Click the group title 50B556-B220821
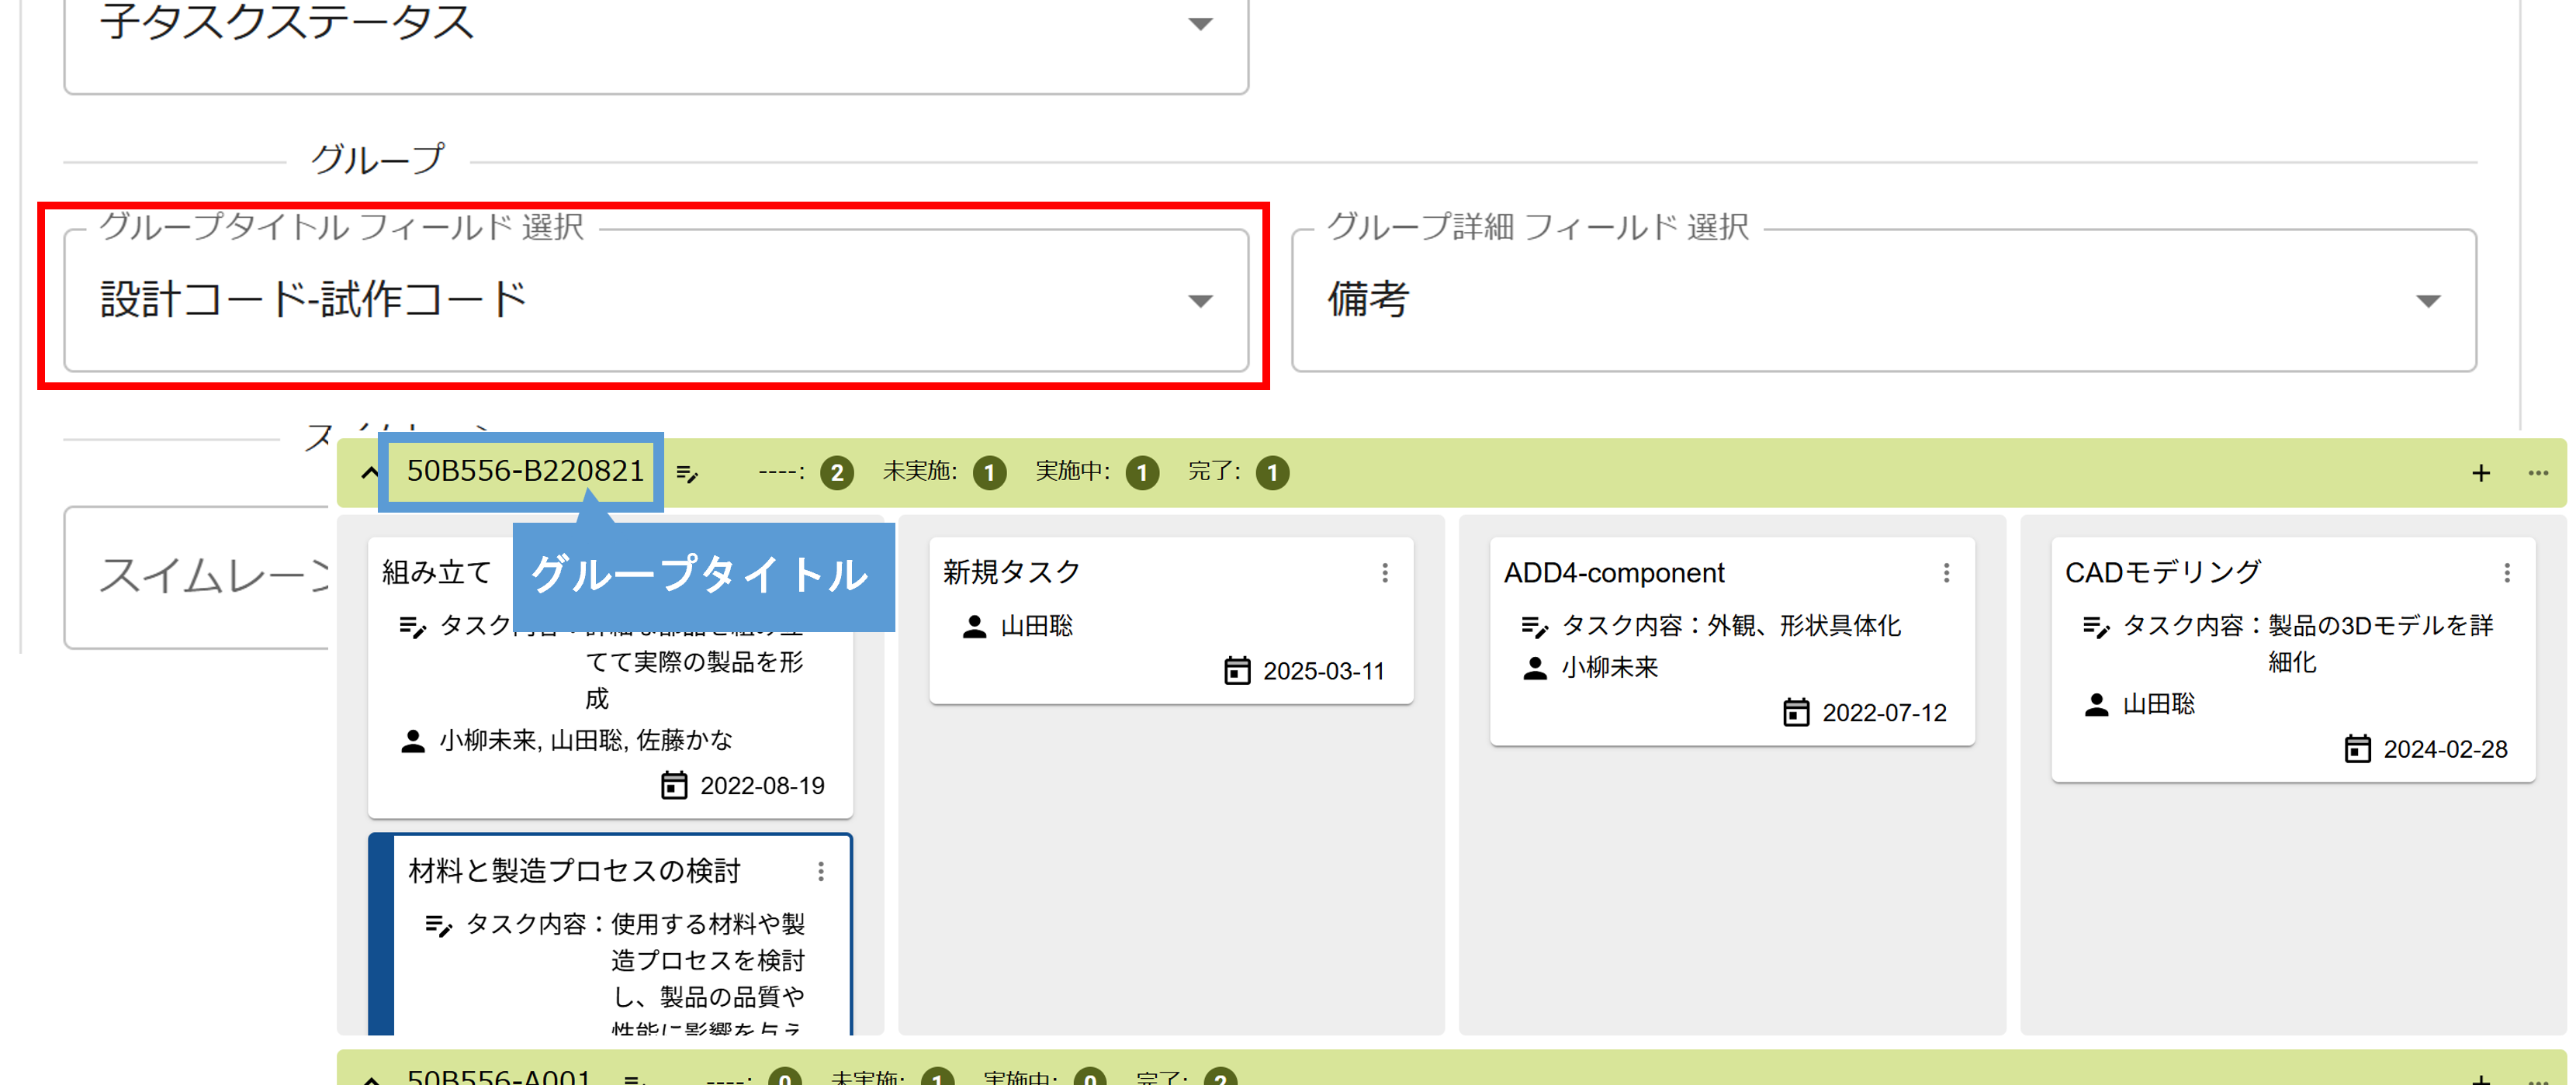The image size is (2576, 1085). tap(525, 471)
